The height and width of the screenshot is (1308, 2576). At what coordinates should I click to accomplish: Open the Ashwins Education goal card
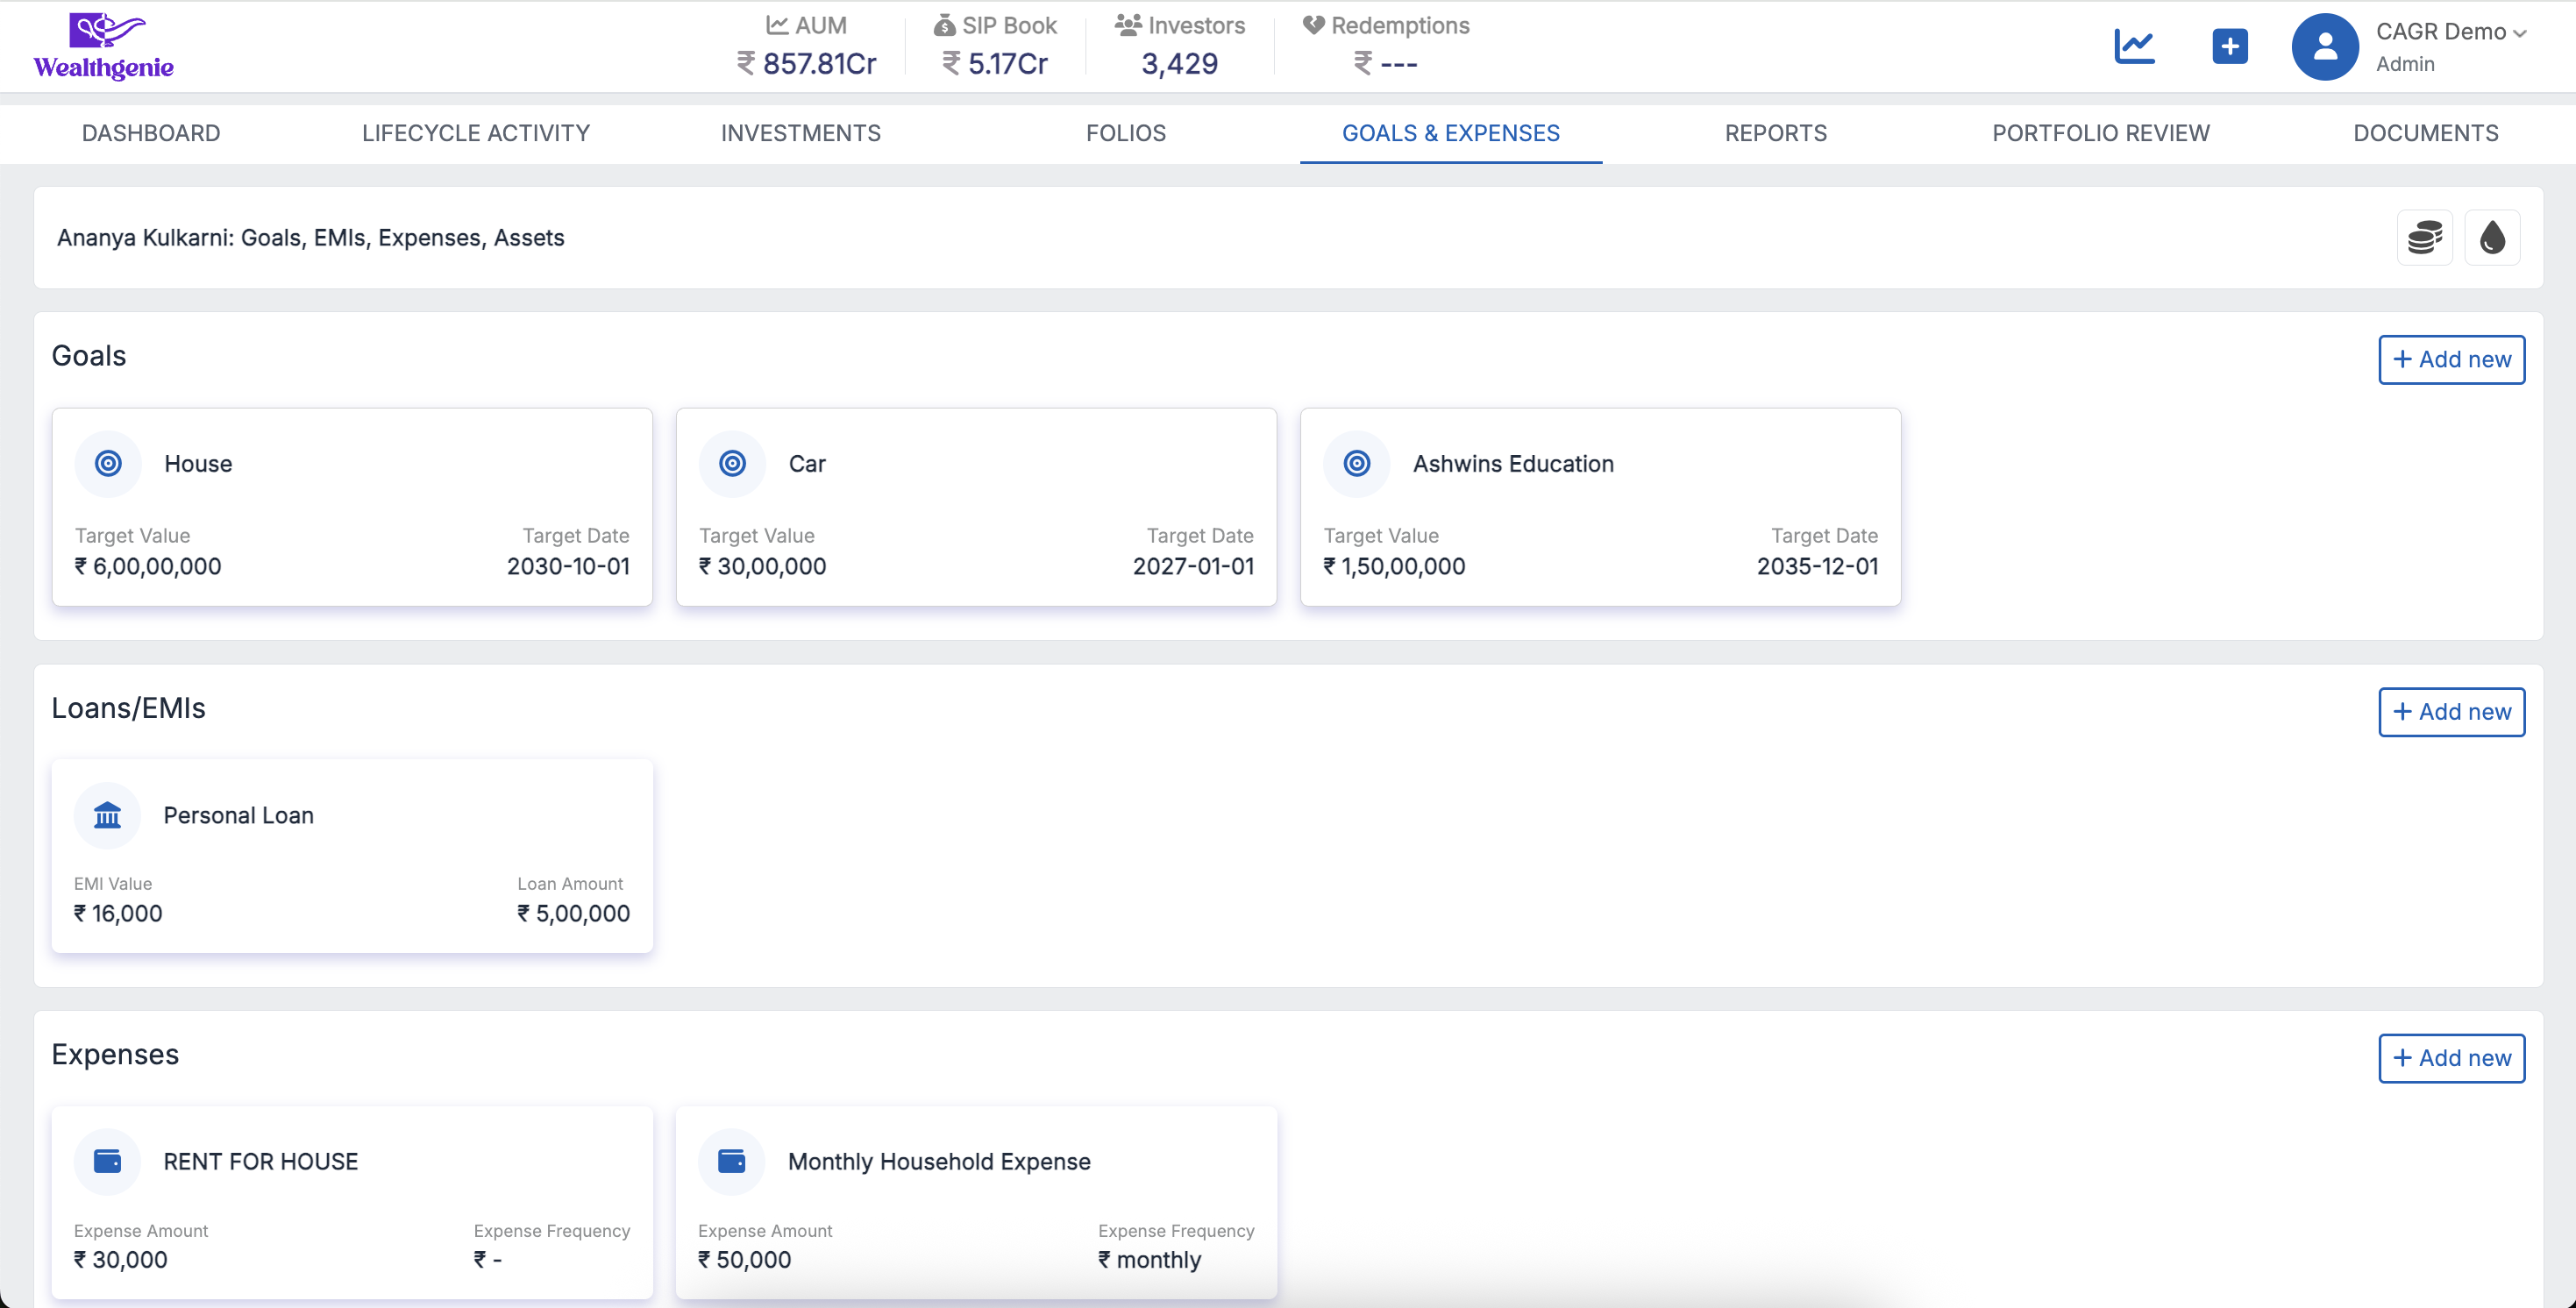[x=1600, y=506]
